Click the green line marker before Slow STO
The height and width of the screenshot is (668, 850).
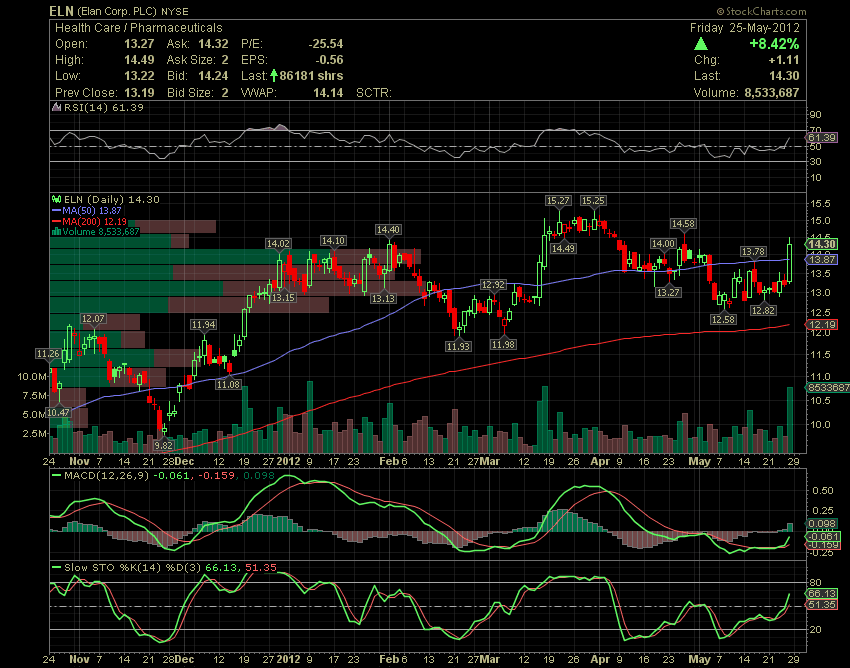click(x=56, y=568)
